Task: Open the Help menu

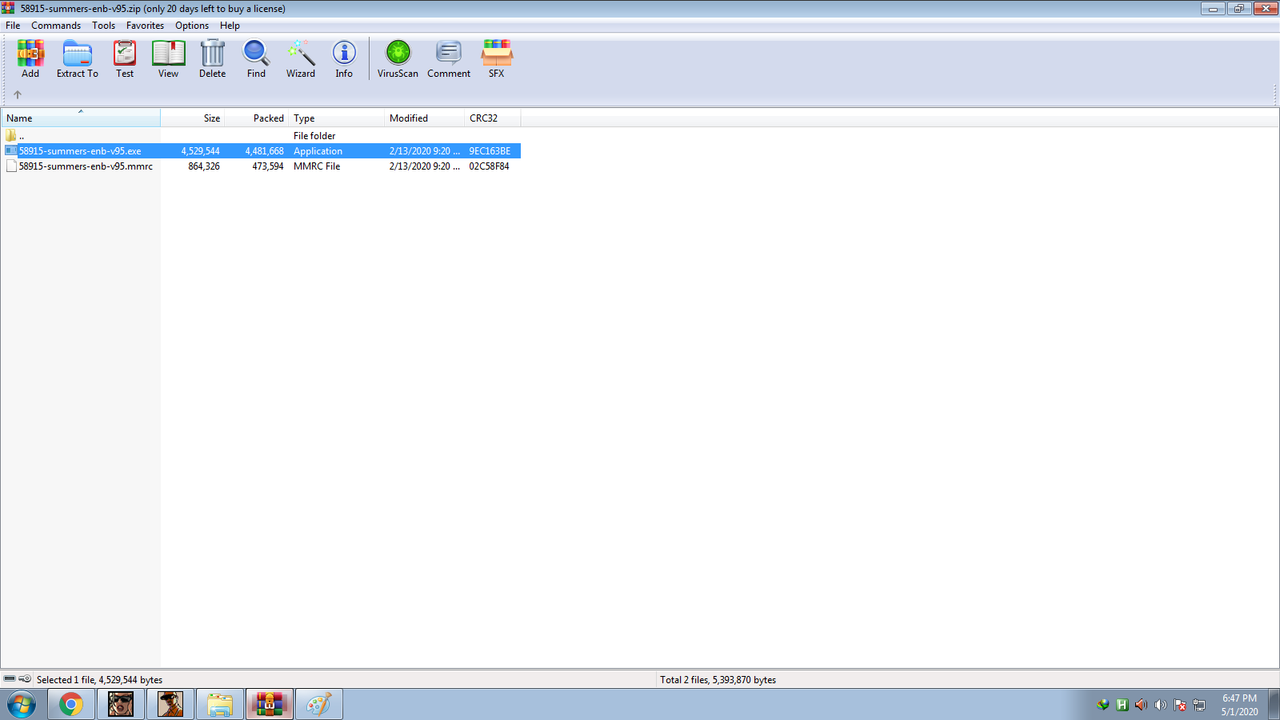Action: [x=230, y=25]
